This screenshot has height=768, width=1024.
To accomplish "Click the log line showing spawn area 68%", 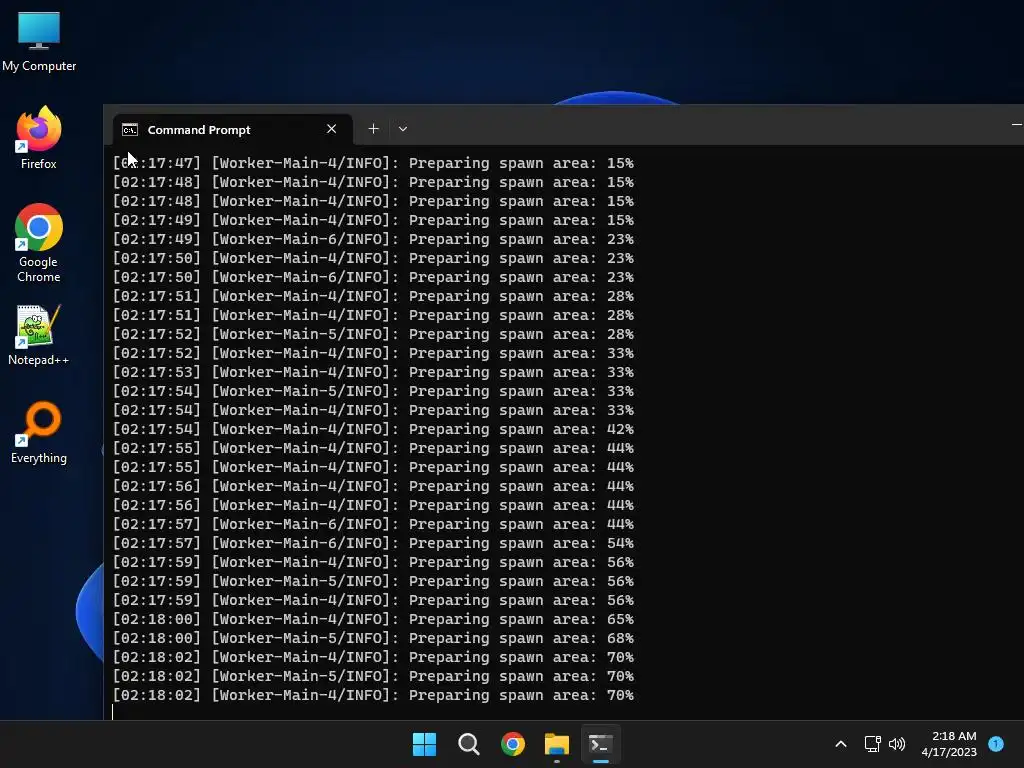I will pos(373,638).
